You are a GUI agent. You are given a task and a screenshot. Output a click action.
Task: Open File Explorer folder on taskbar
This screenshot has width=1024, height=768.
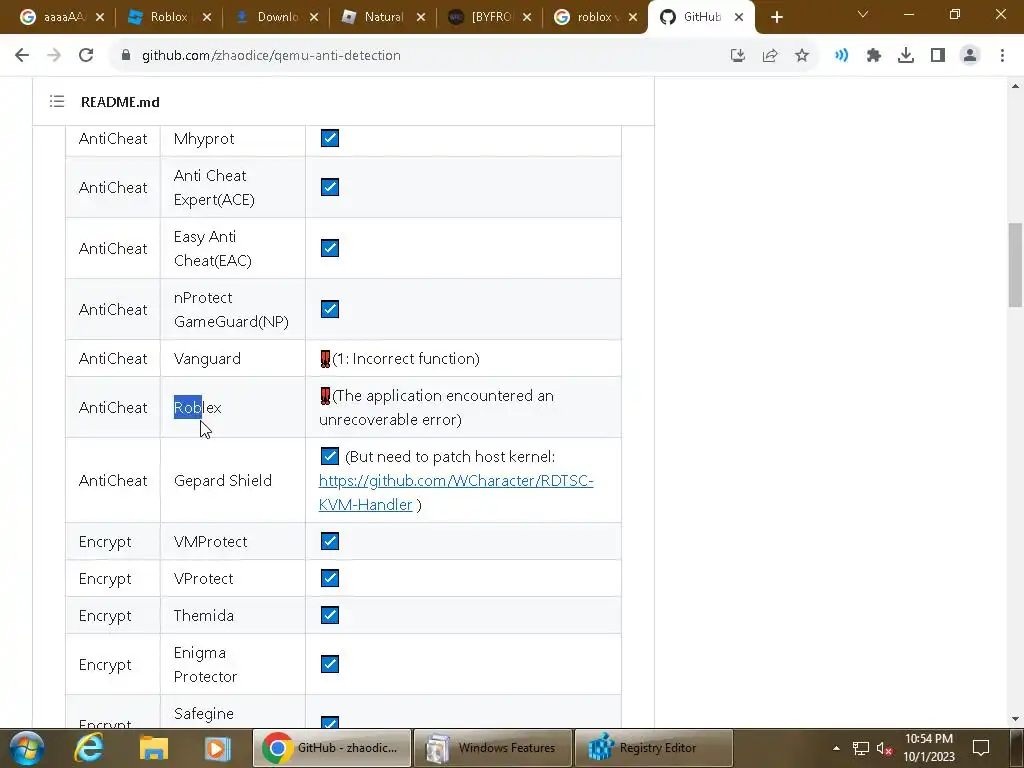154,748
